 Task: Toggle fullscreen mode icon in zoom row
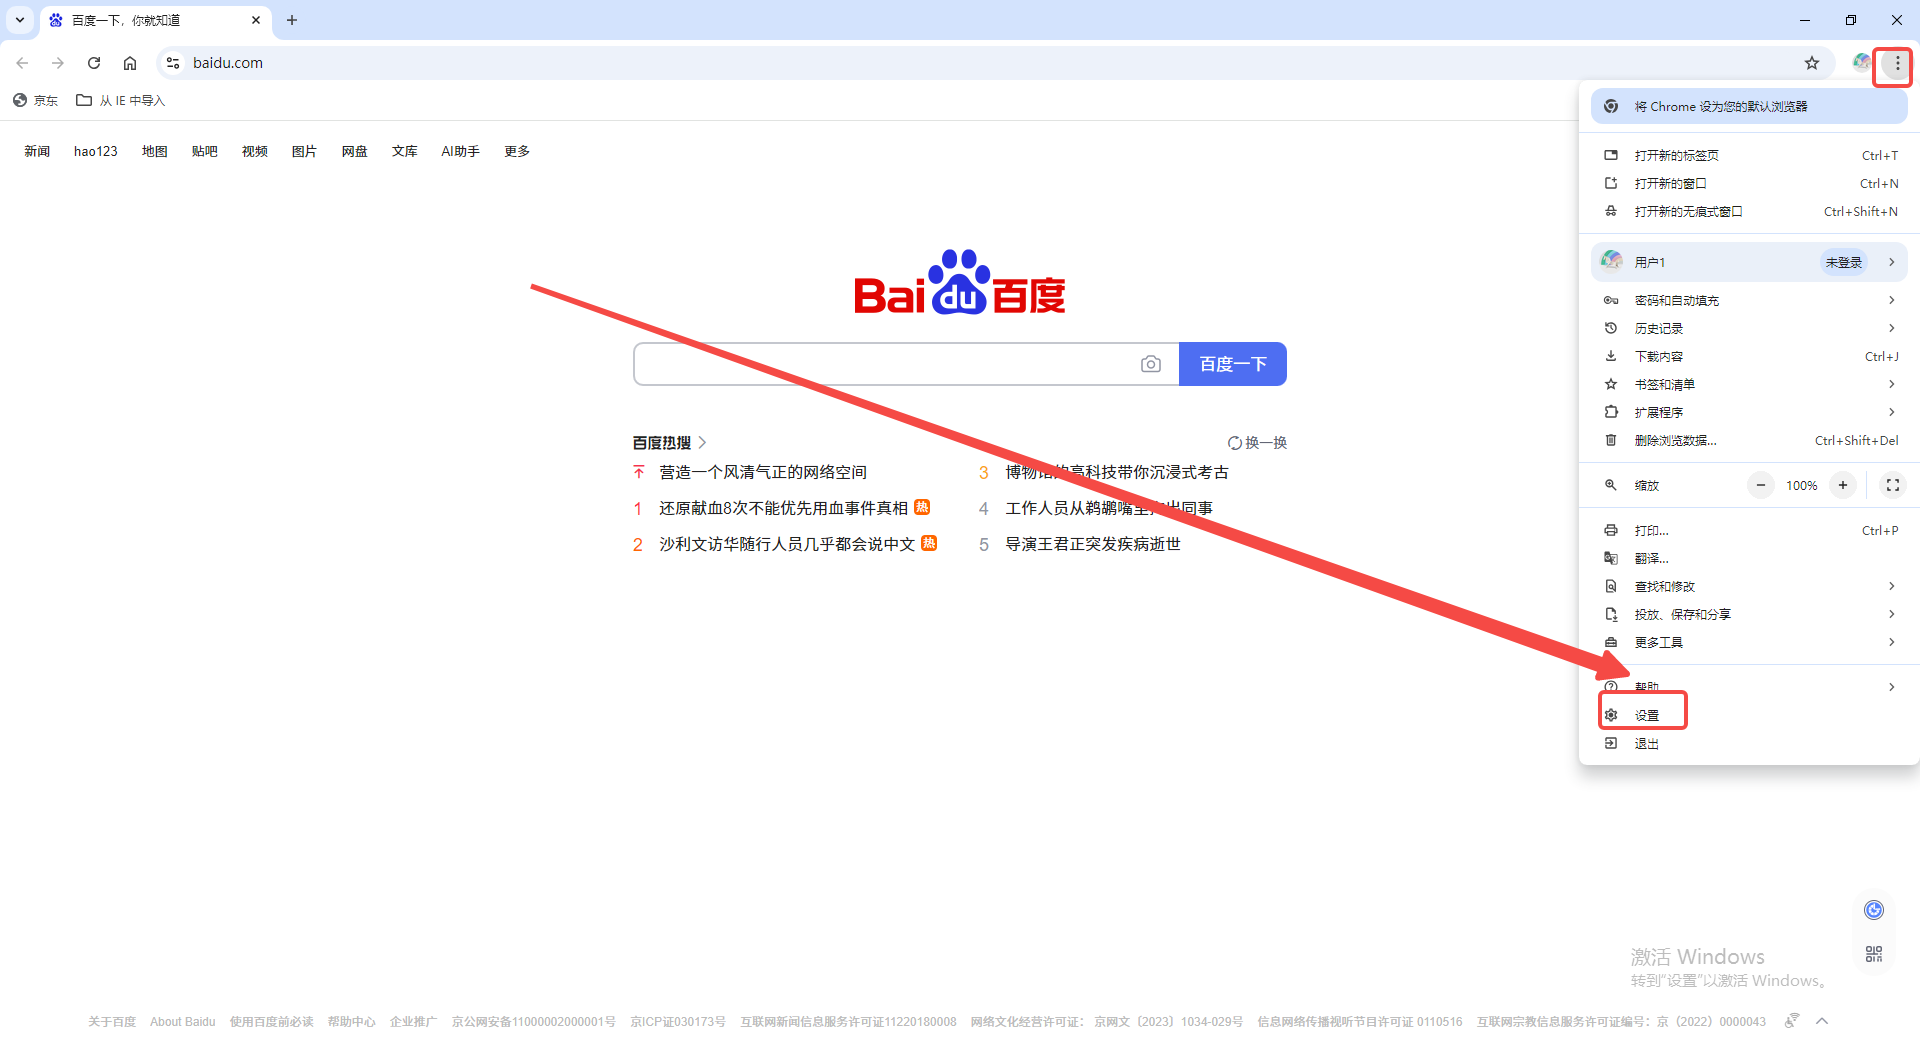[1892, 485]
